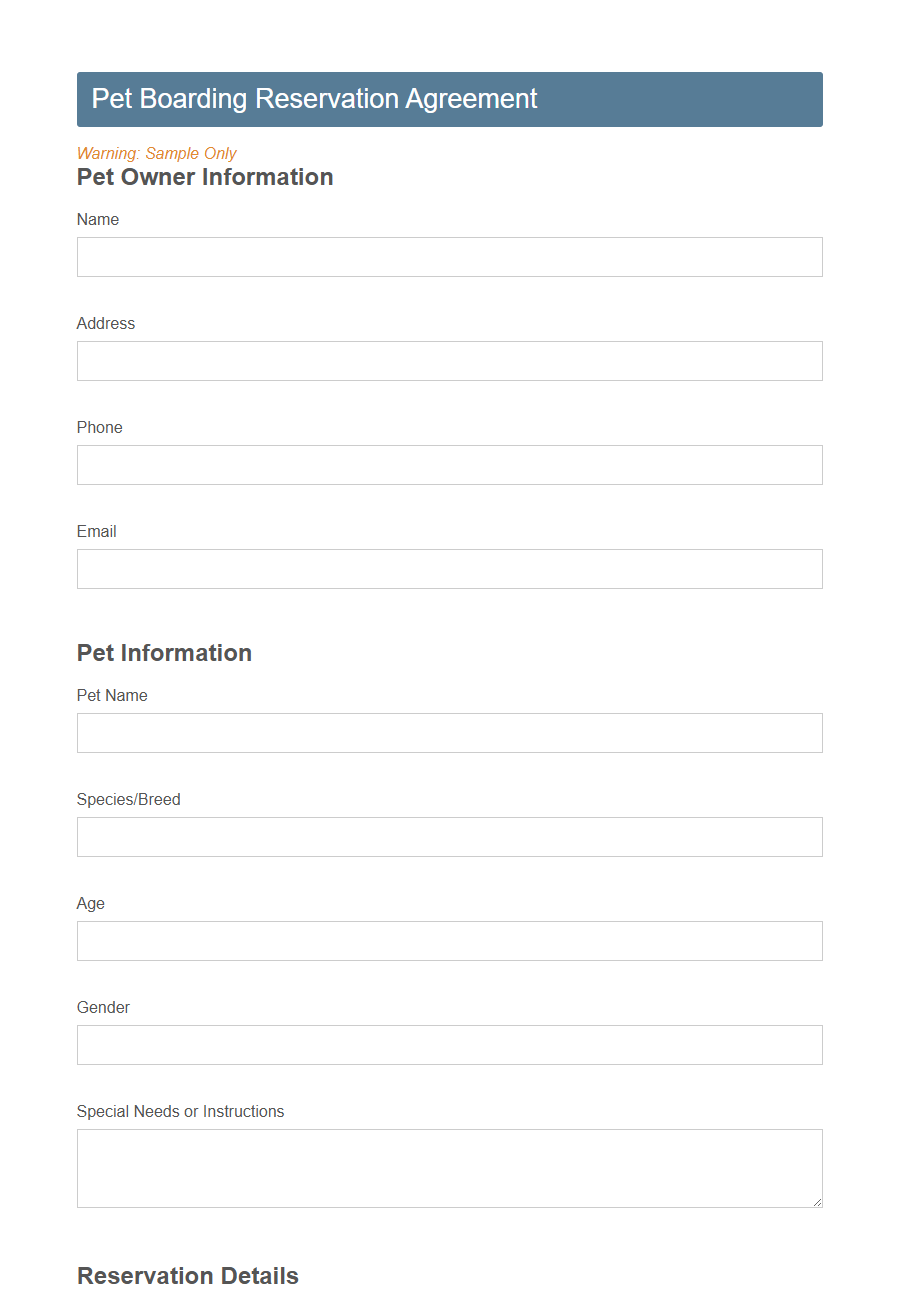Image resolution: width=900 pixels, height=1300 pixels.
Task: Click the Pet Boarding Reservation Agreement header
Action: tap(314, 99)
